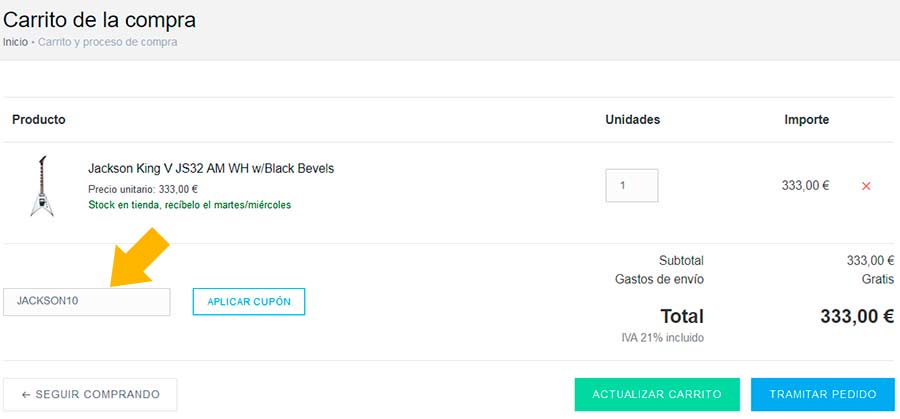Click the Jackson King V guitar thumbnail

coord(42,186)
